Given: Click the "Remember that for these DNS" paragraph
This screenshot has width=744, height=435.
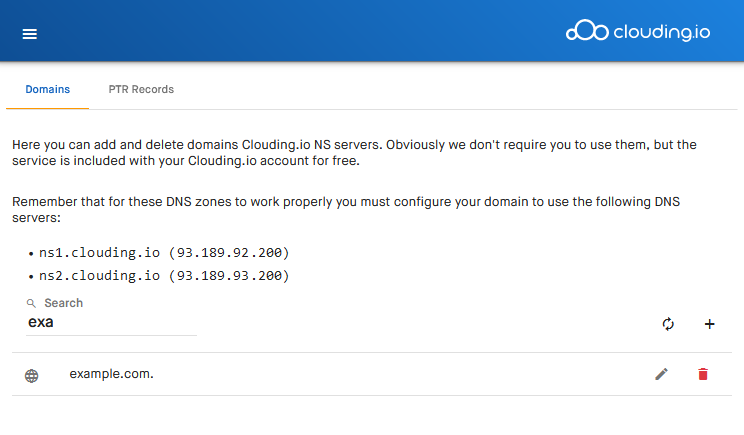Looking at the screenshot, I should point(346,210).
